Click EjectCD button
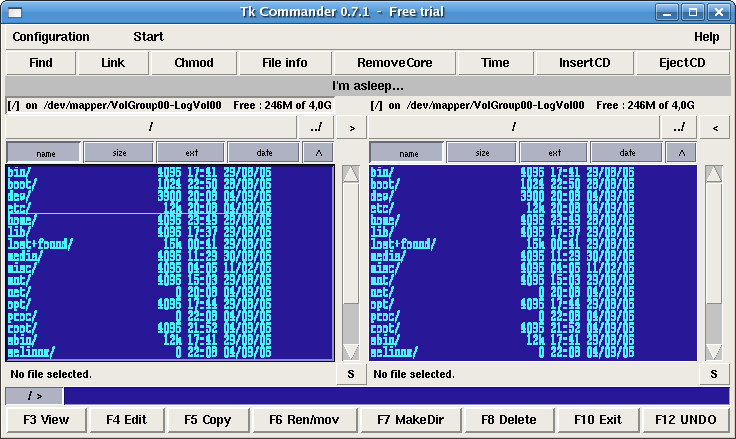Viewport: 736px width, 439px height. [682, 63]
